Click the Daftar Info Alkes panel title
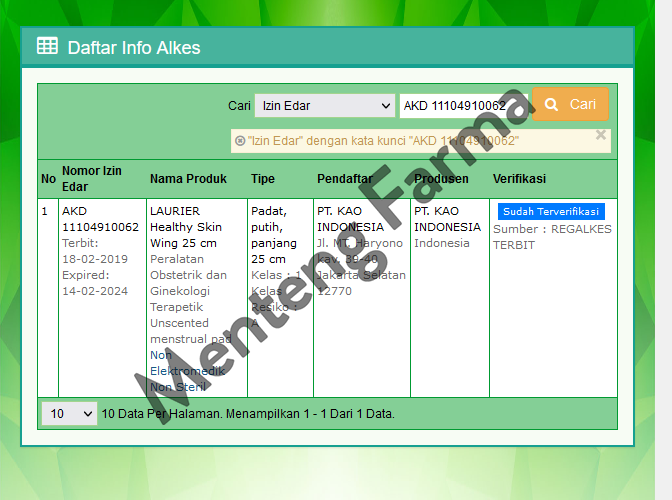This screenshot has width=672, height=500. click(133, 47)
